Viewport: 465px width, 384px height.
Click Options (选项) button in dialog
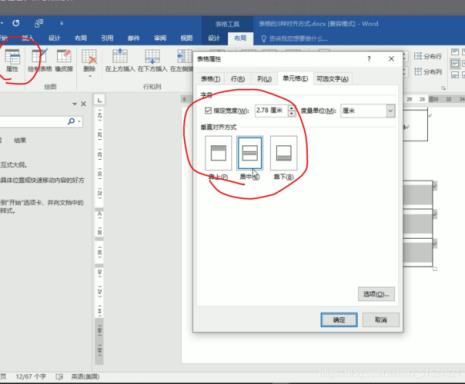376,294
